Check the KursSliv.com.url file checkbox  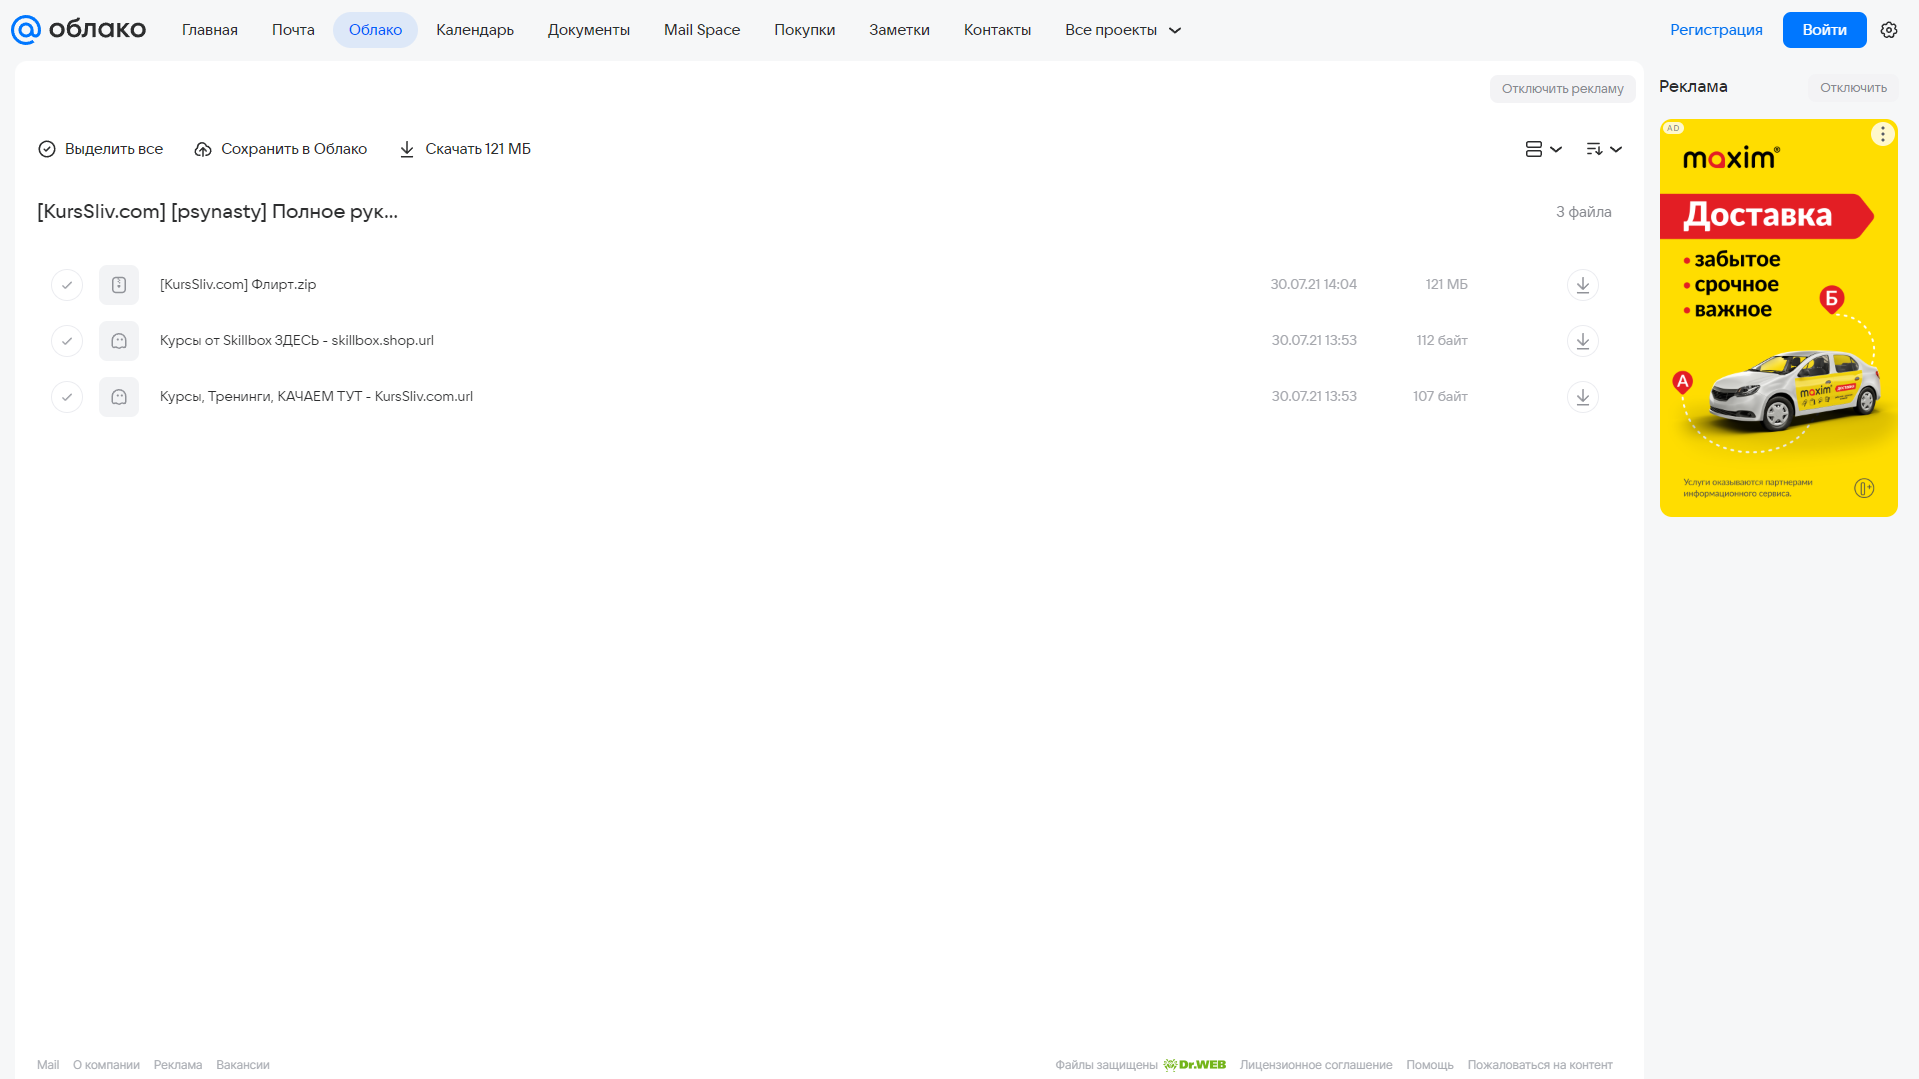tap(67, 397)
